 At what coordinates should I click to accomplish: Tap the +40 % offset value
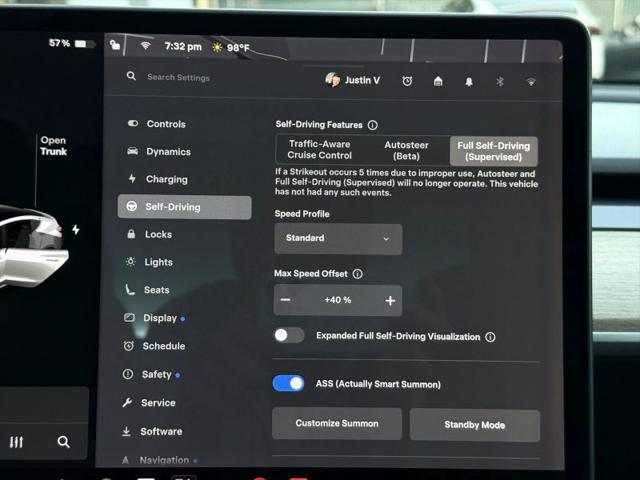coord(338,300)
